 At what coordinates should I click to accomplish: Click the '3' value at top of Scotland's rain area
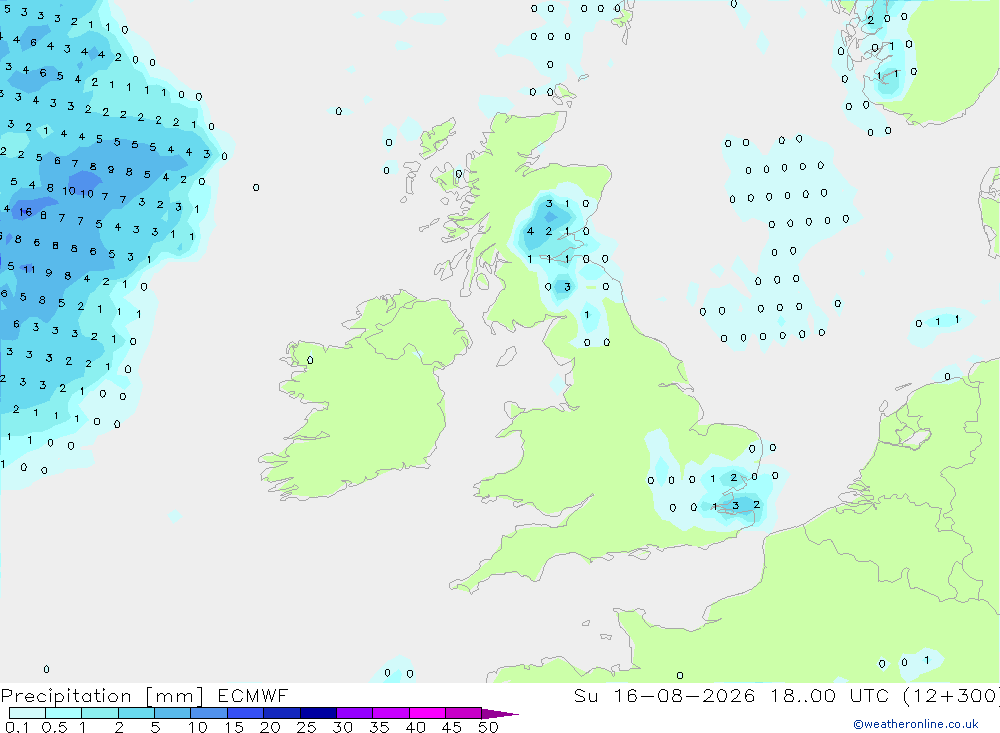[549, 204]
